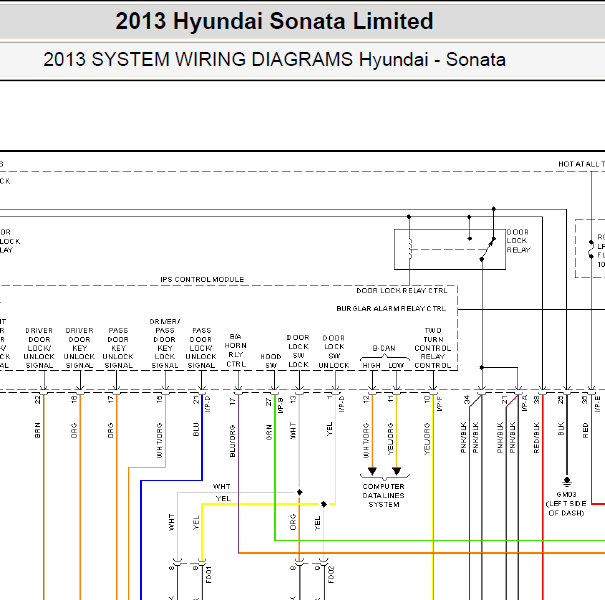605x600 pixels.
Task: Click the "WHT/ORG" label on pin 18 wire
Action: (160, 440)
